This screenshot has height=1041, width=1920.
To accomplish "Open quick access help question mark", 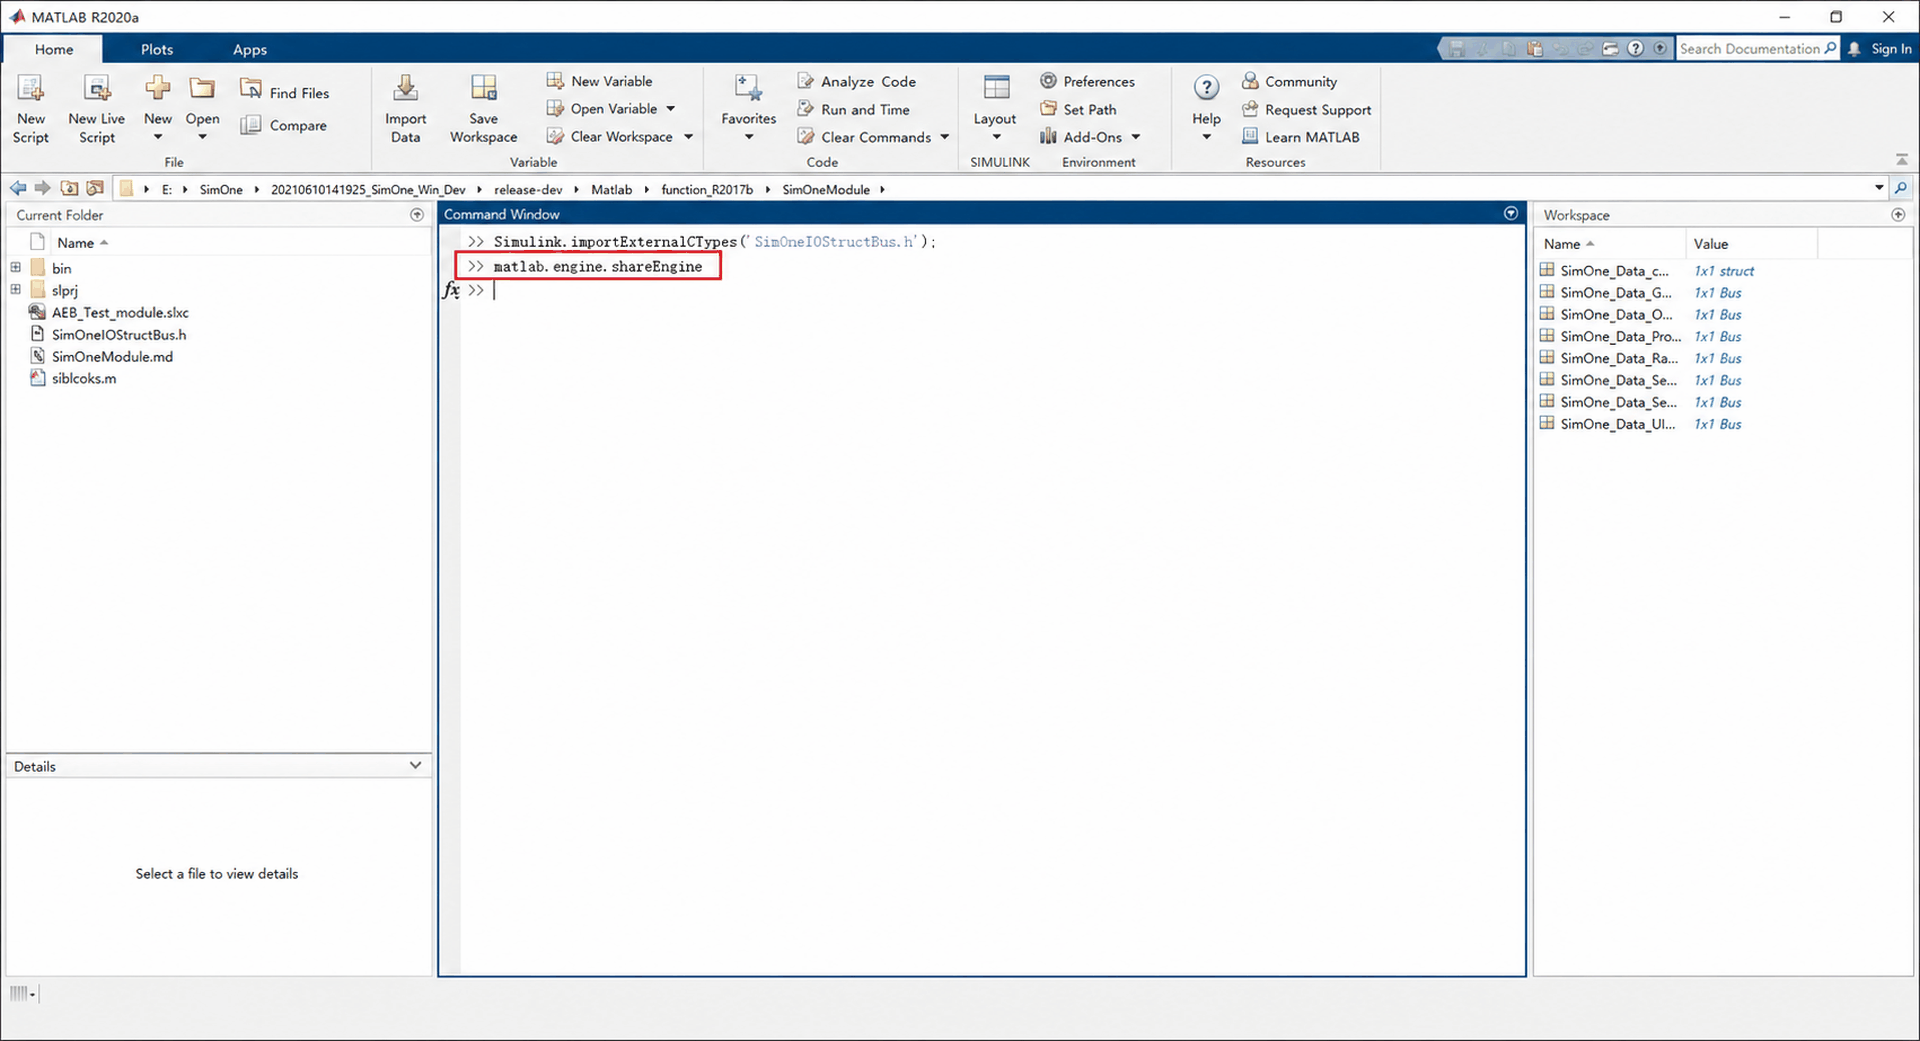I will tap(1635, 48).
